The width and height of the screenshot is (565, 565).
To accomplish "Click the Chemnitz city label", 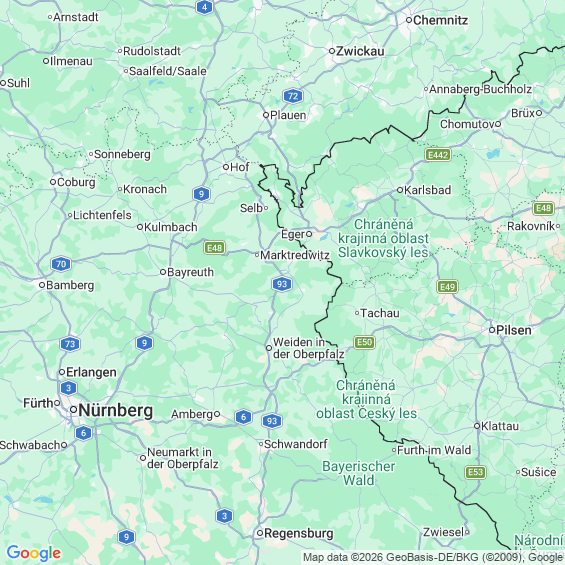I will (x=440, y=20).
